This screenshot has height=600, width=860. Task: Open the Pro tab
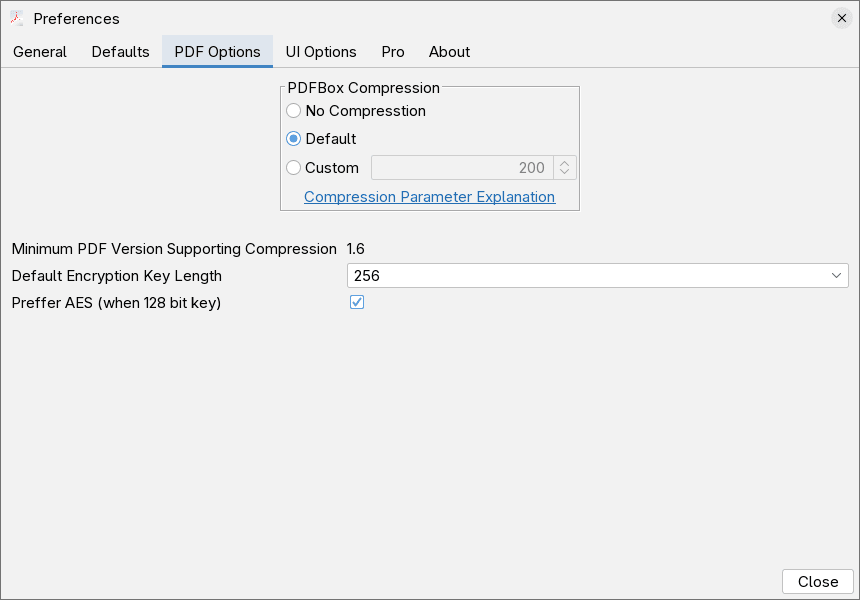392,52
